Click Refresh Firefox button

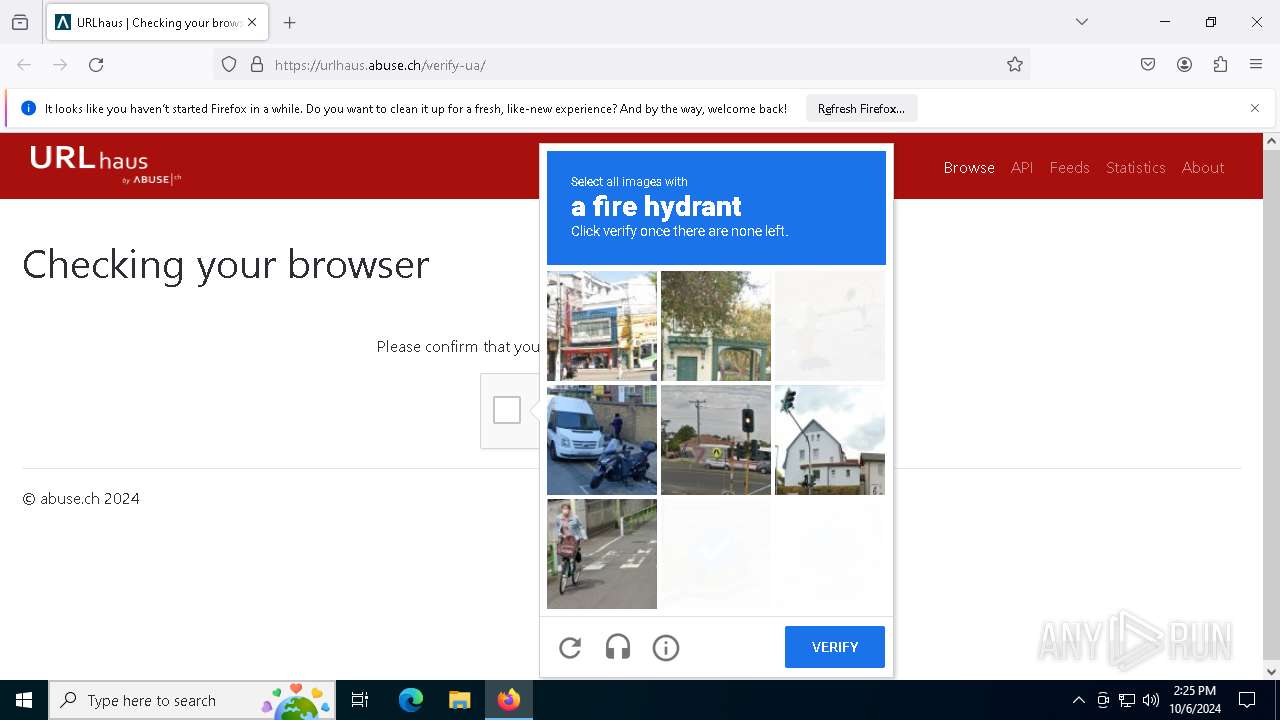click(x=861, y=108)
